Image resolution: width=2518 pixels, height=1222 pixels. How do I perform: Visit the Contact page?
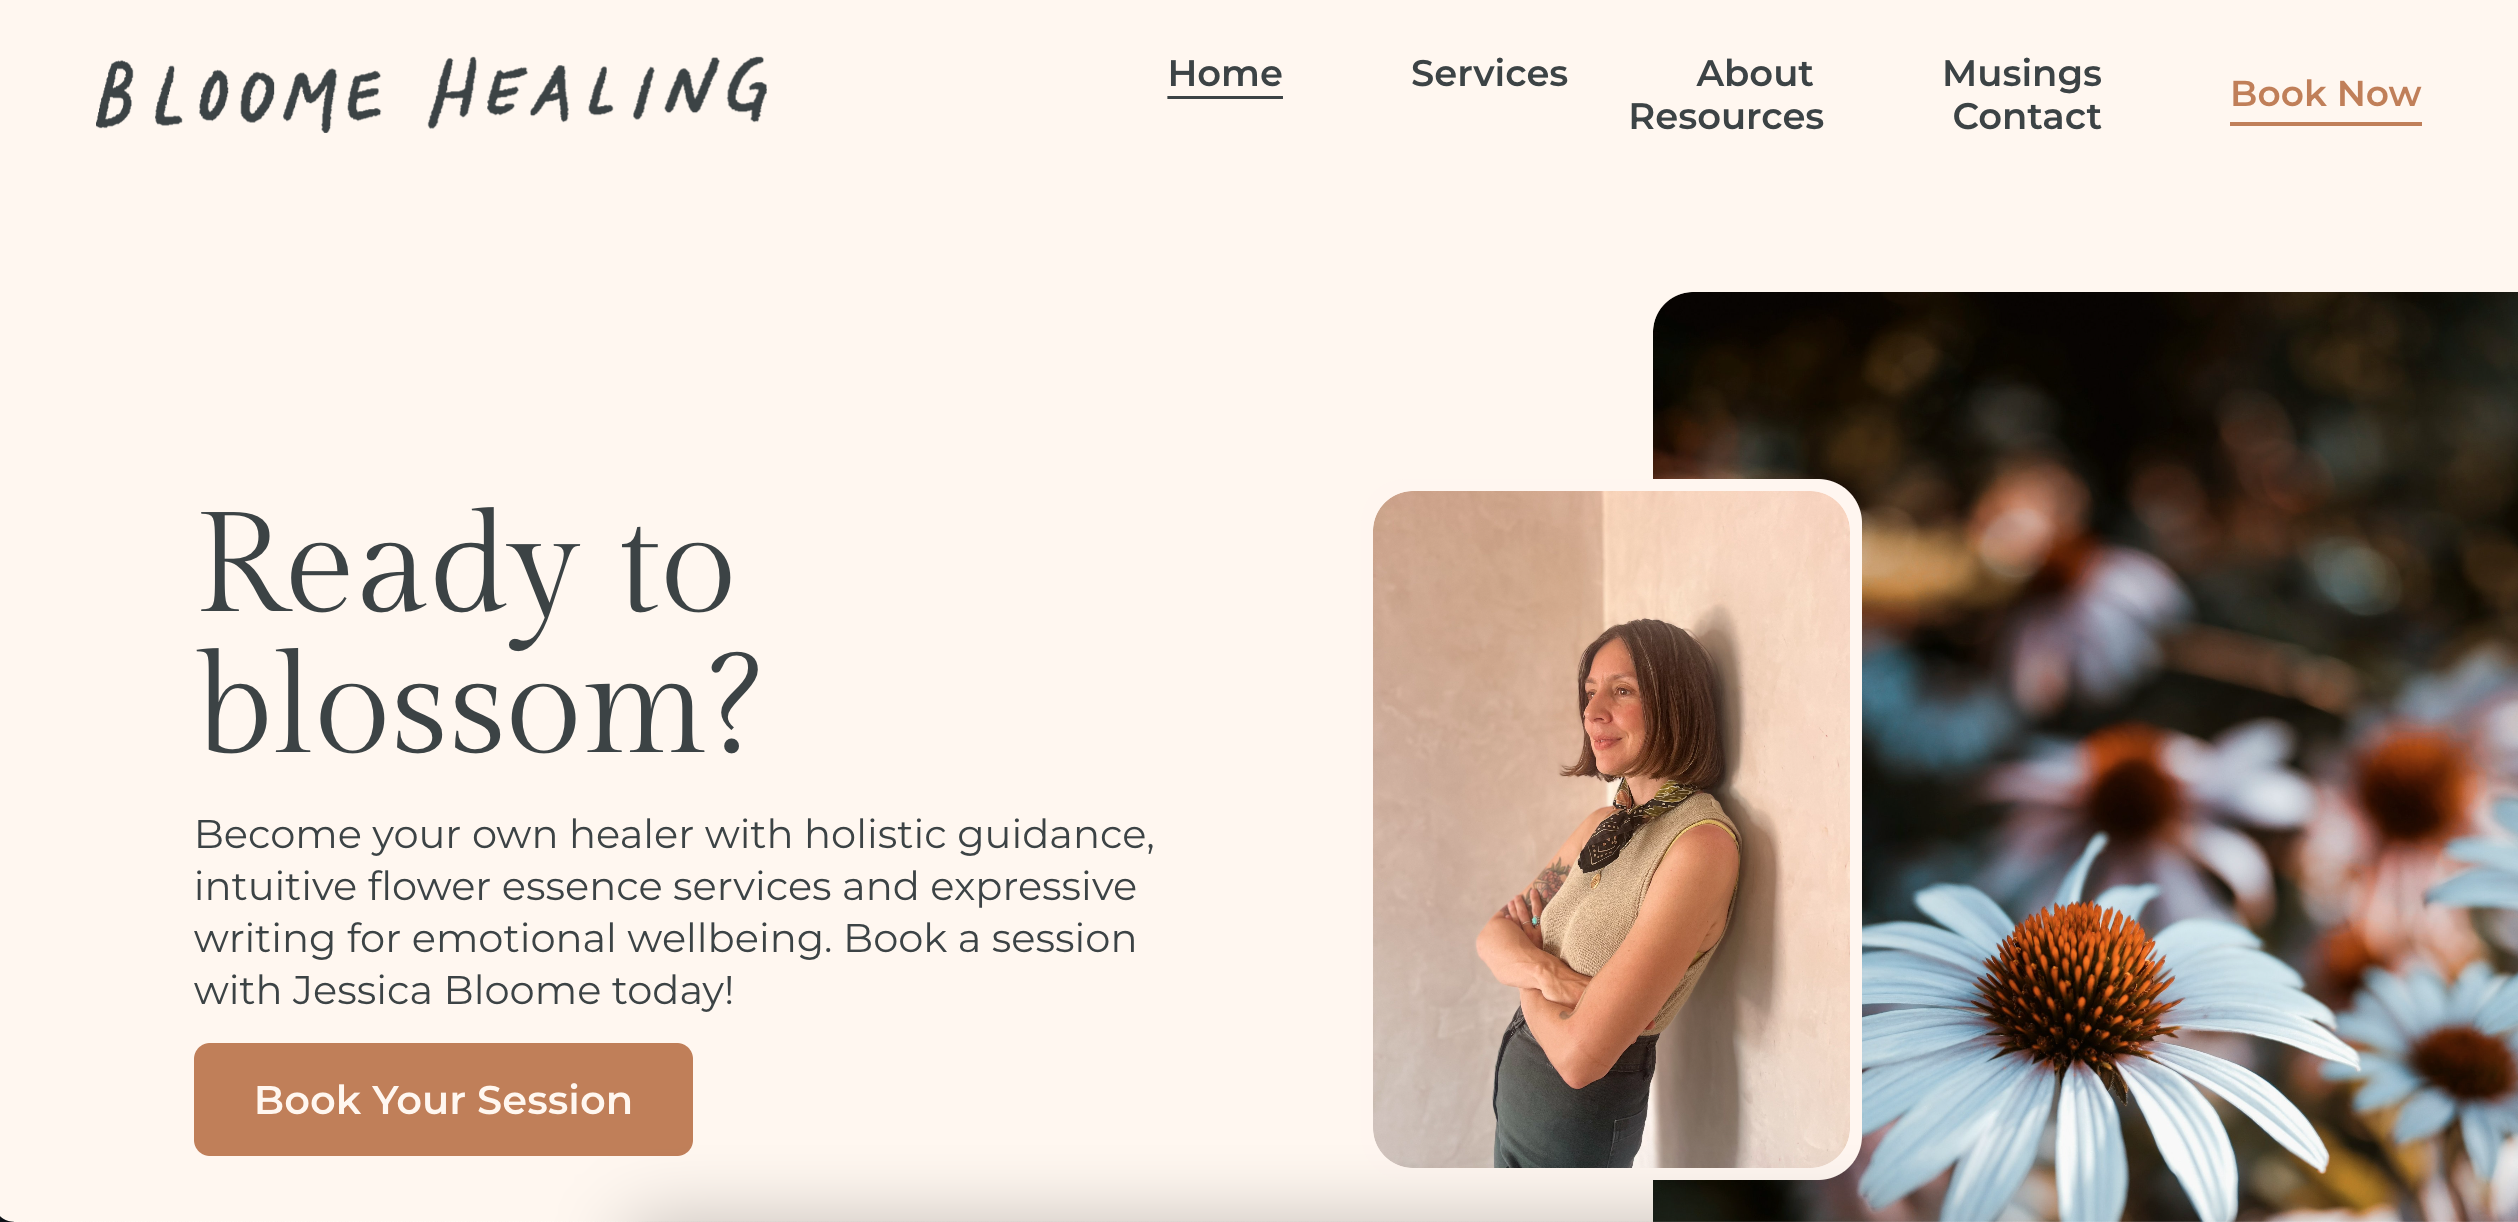click(2026, 117)
